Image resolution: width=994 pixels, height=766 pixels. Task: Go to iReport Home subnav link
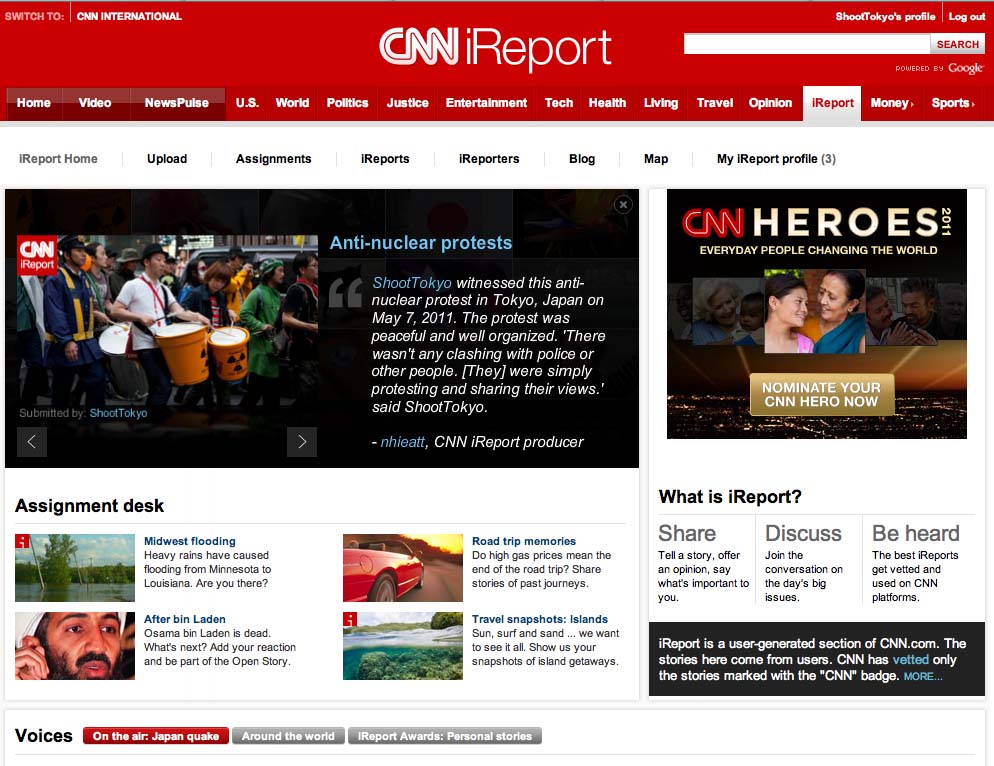tap(58, 159)
